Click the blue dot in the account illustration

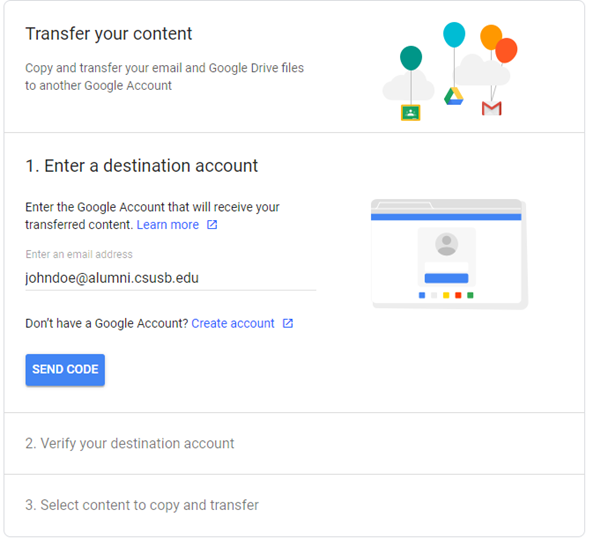(422, 295)
